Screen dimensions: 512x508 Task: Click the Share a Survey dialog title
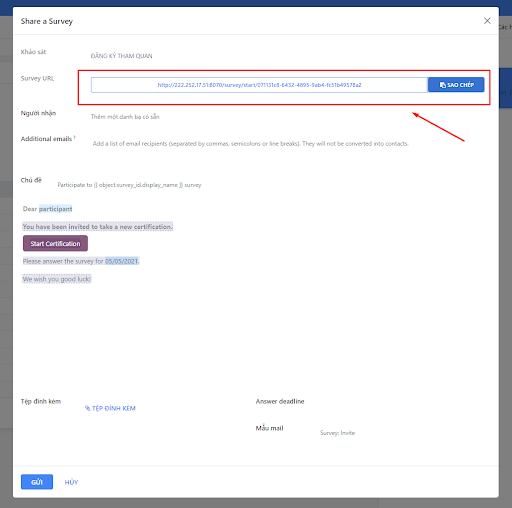tap(47, 21)
